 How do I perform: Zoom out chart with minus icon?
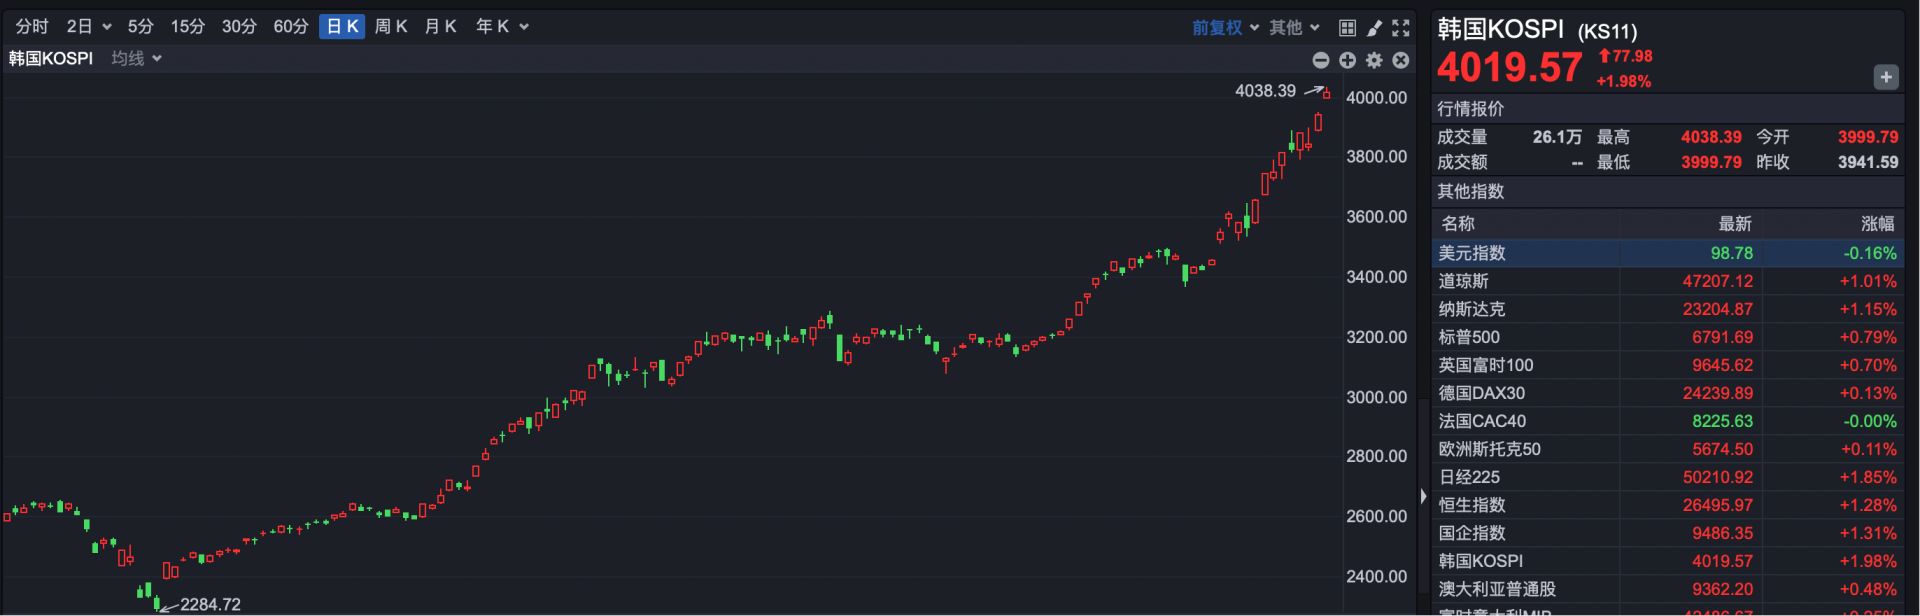click(1320, 60)
